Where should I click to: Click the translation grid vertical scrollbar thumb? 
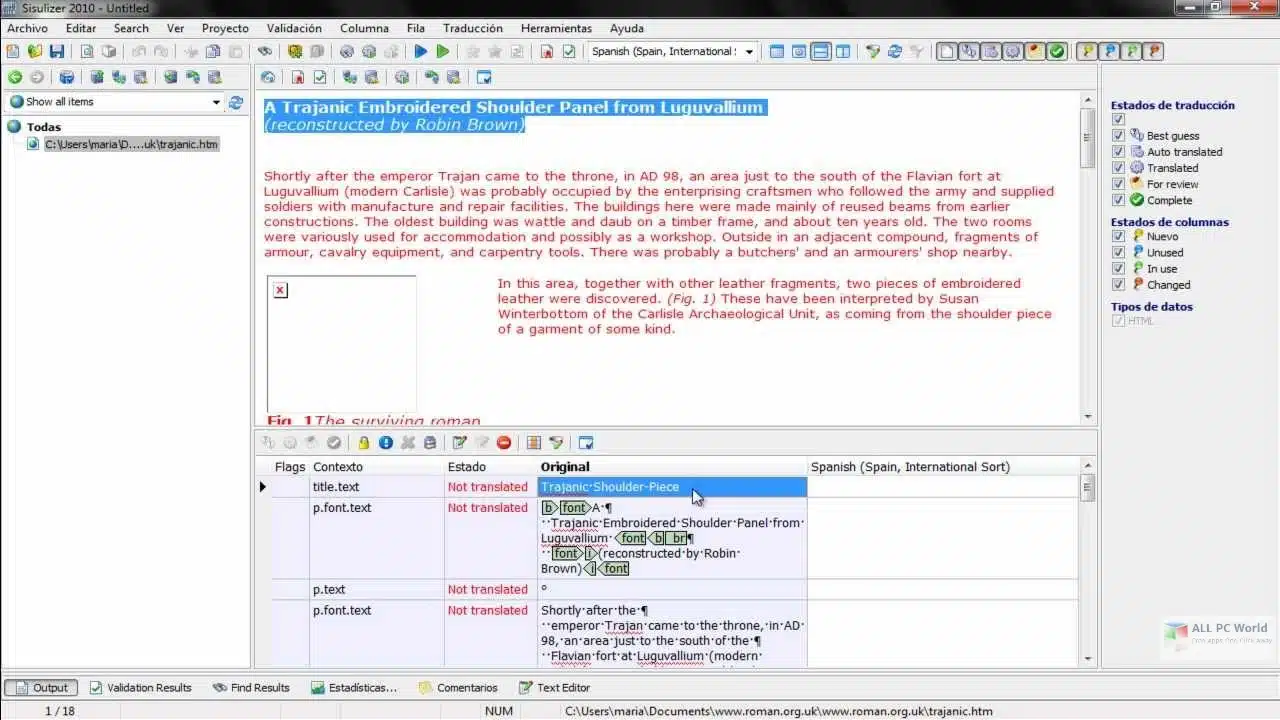point(1088,488)
